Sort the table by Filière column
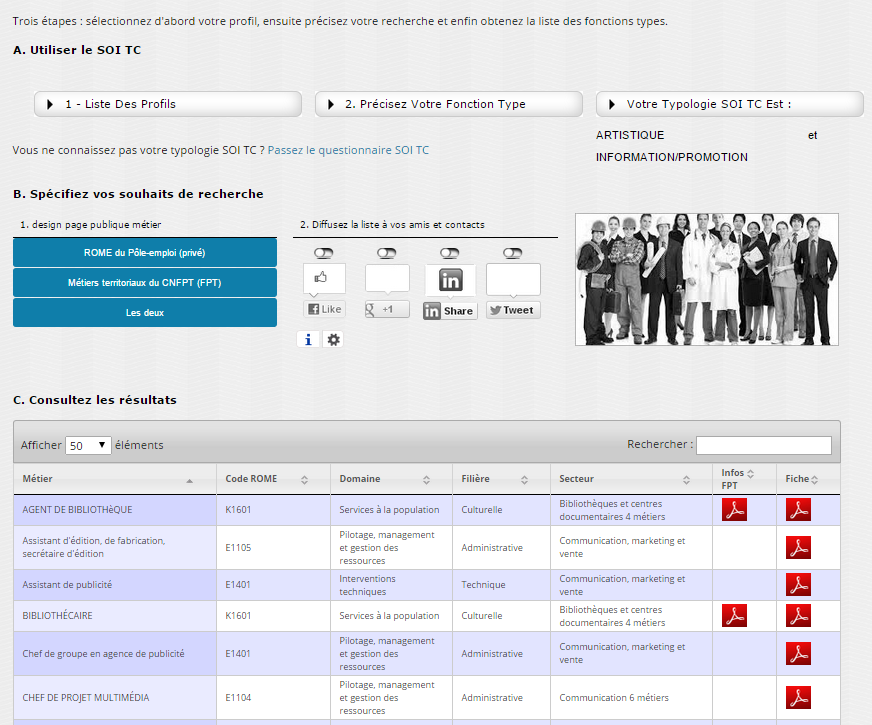This screenshot has width=872, height=725. coord(500,479)
